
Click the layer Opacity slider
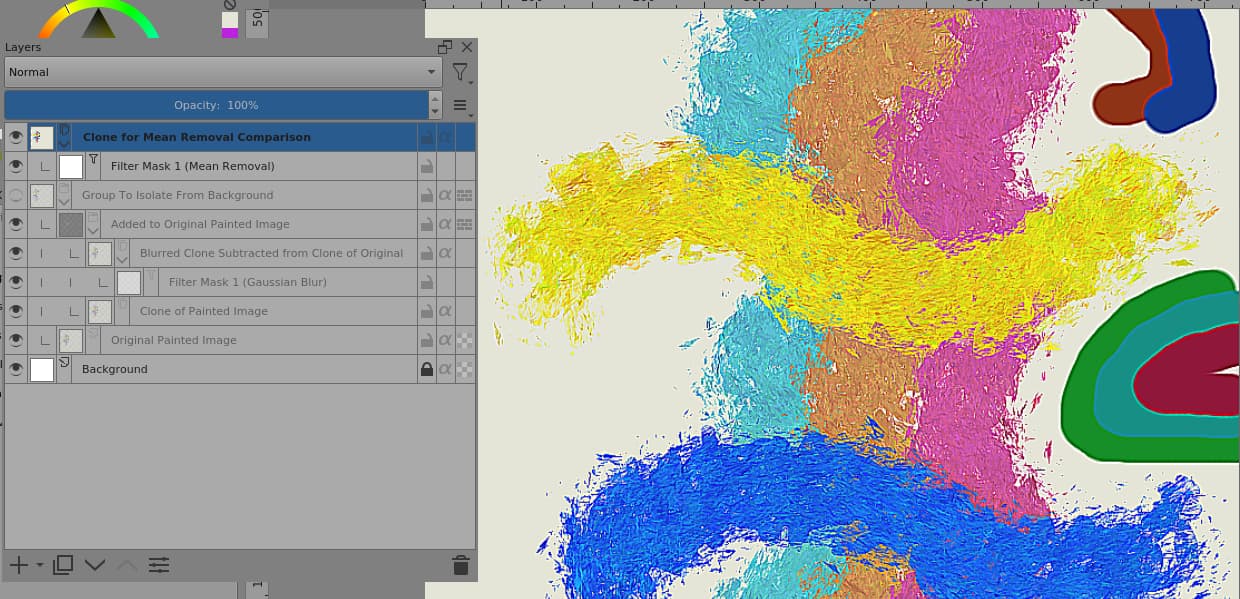click(x=216, y=105)
